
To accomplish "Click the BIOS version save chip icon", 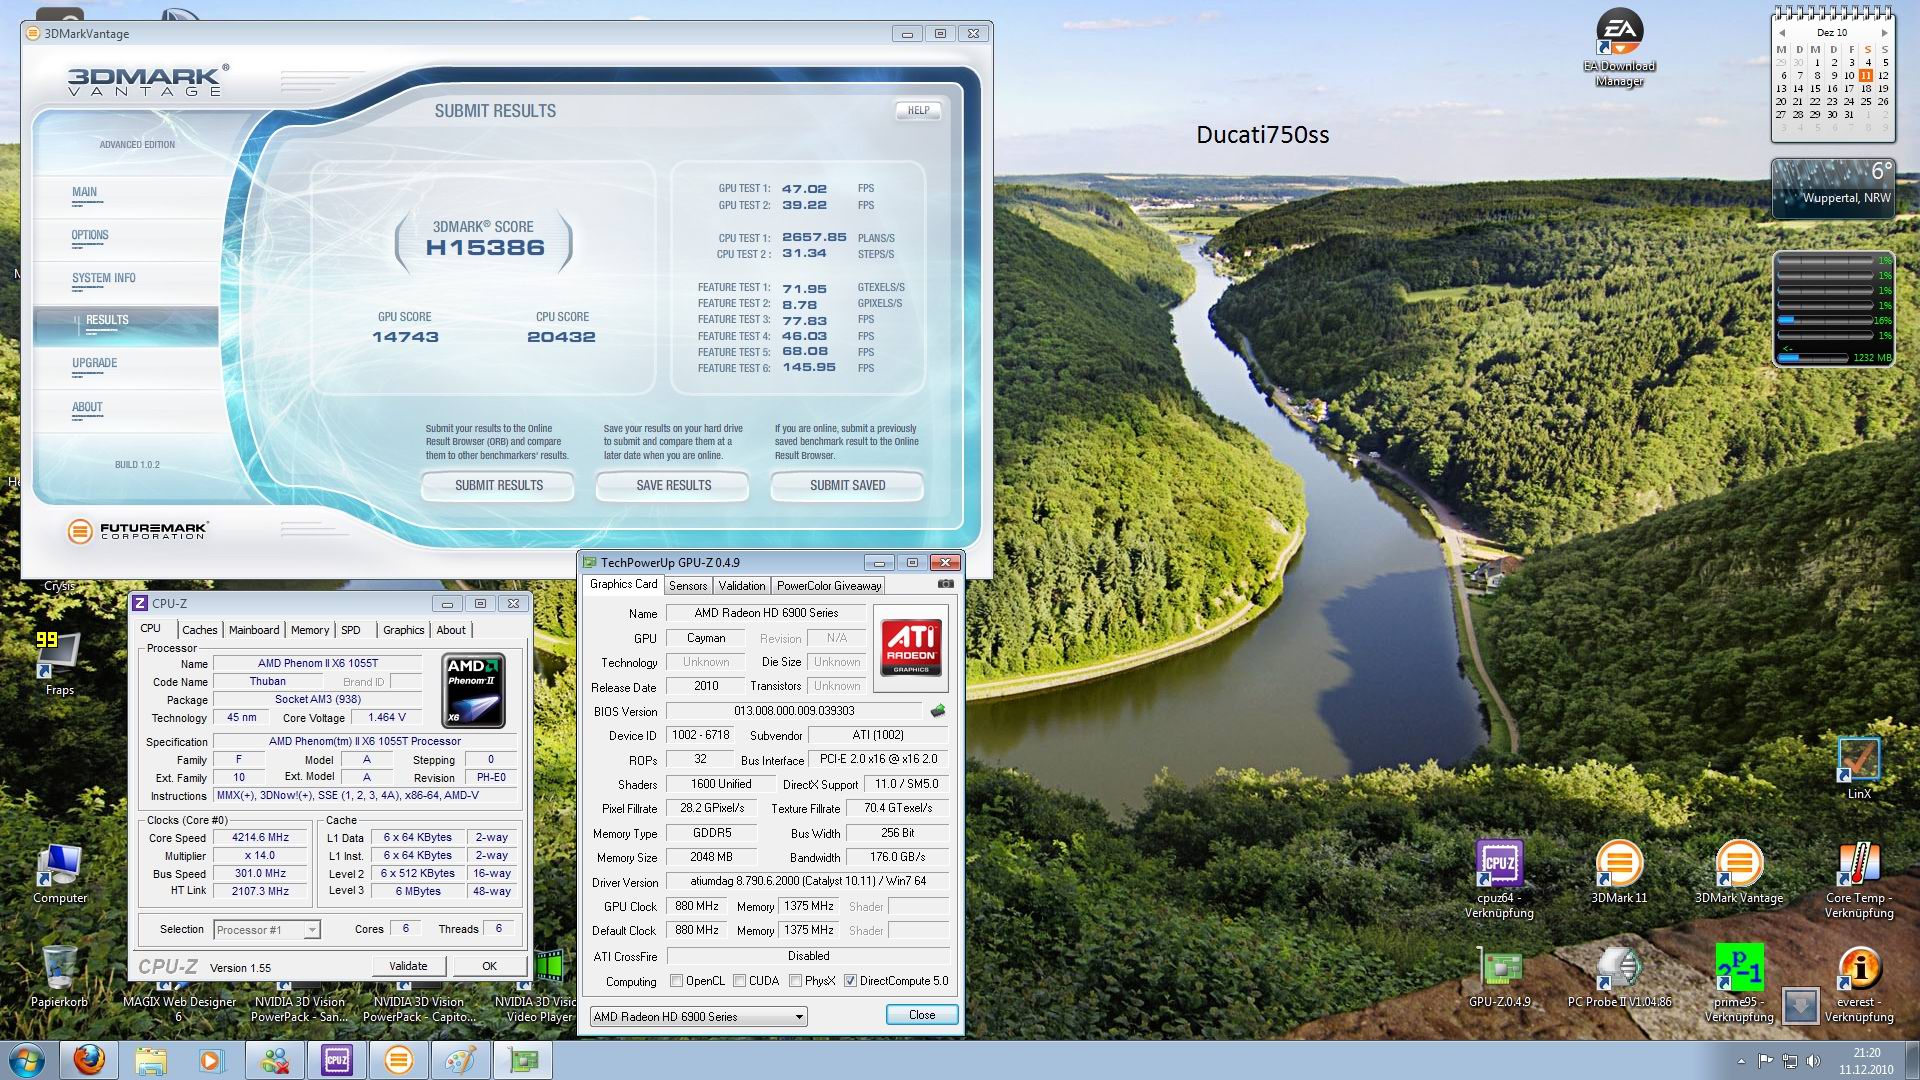I will 937,711.
